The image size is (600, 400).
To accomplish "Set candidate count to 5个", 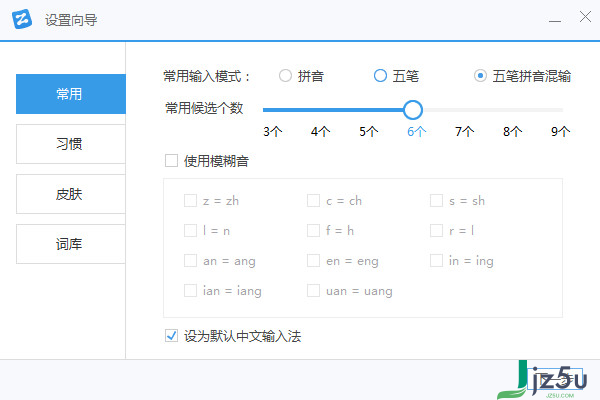I will 368,132.
